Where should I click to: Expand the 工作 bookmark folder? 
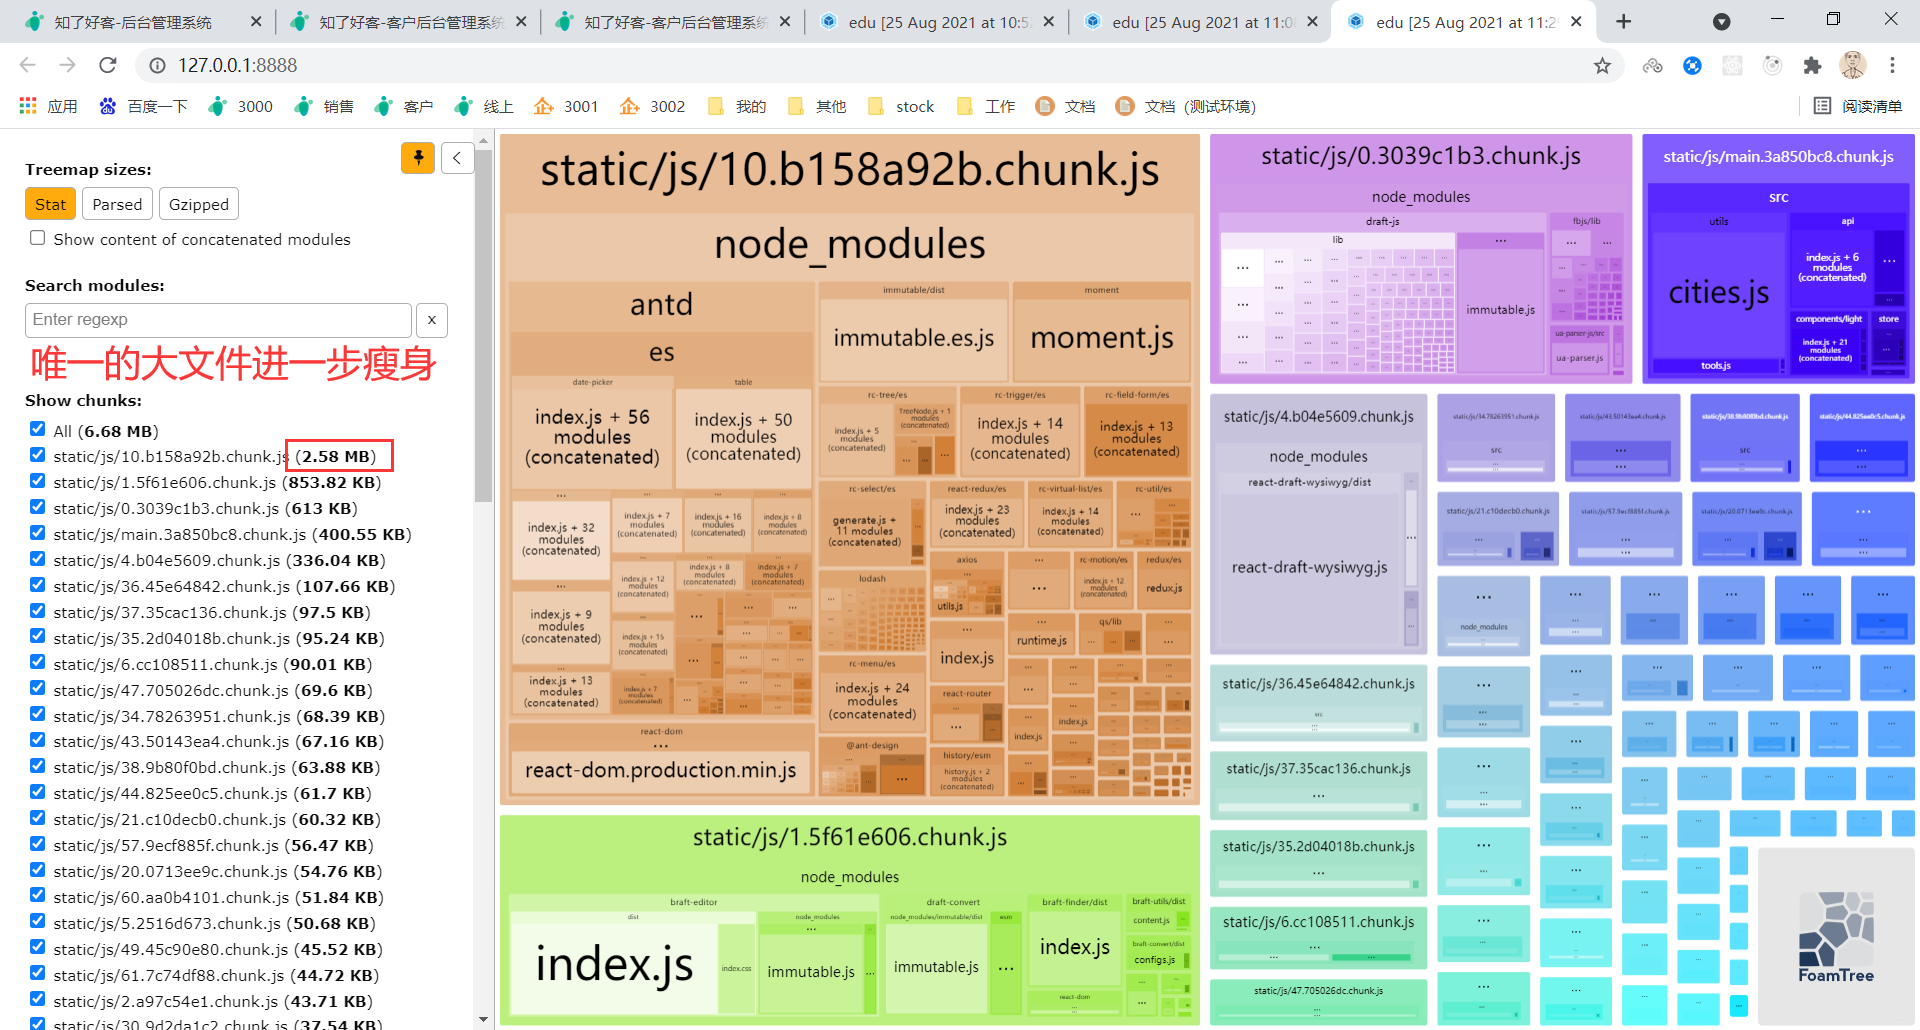point(985,106)
